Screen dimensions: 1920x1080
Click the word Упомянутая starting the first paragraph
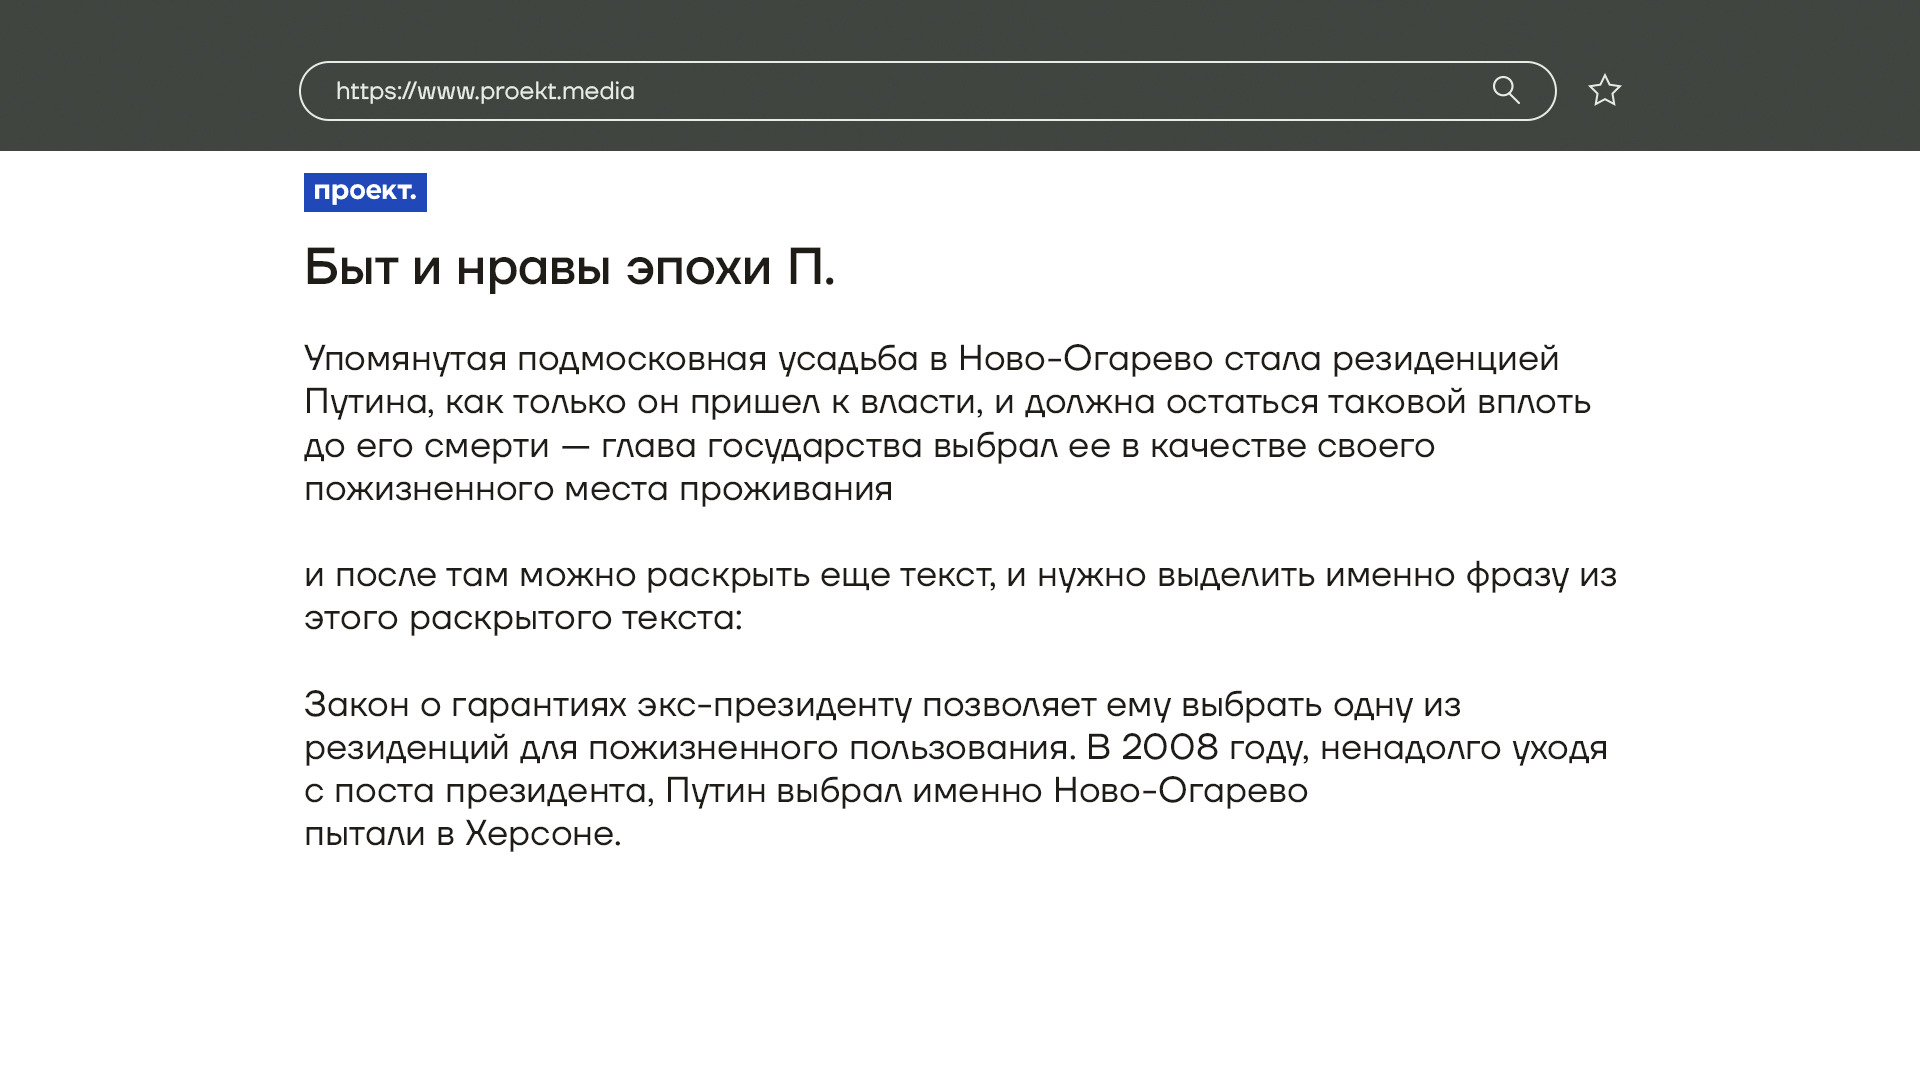(405, 358)
